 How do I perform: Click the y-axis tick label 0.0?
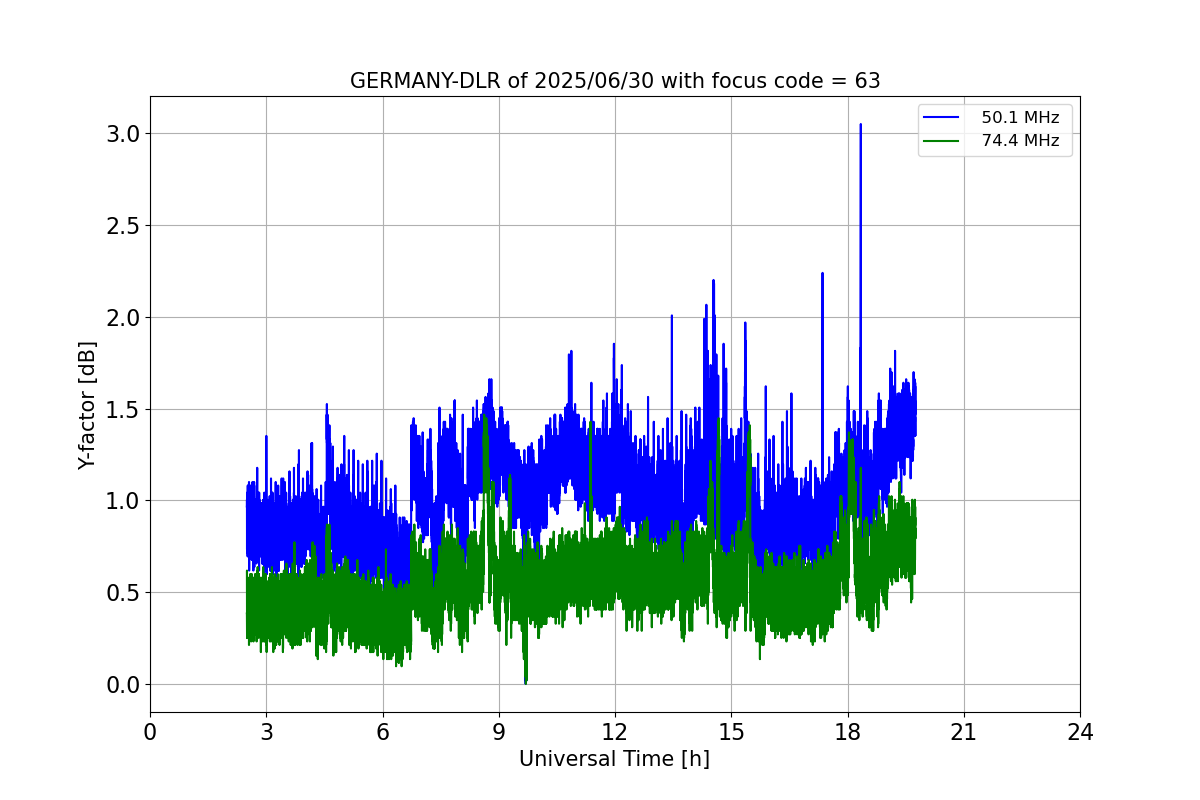(x=123, y=684)
